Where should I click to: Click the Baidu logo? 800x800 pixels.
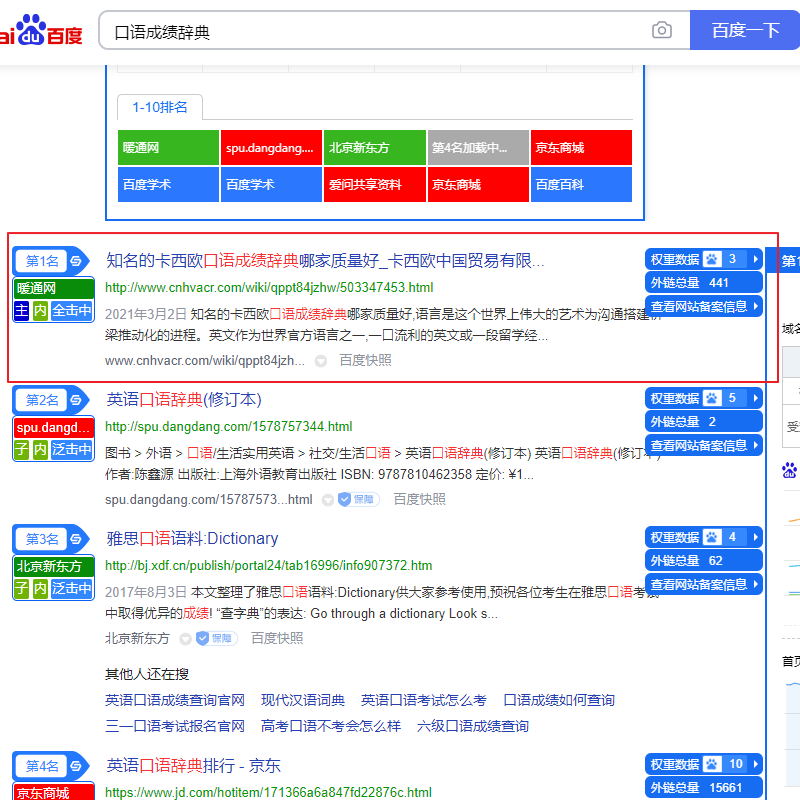point(41,31)
